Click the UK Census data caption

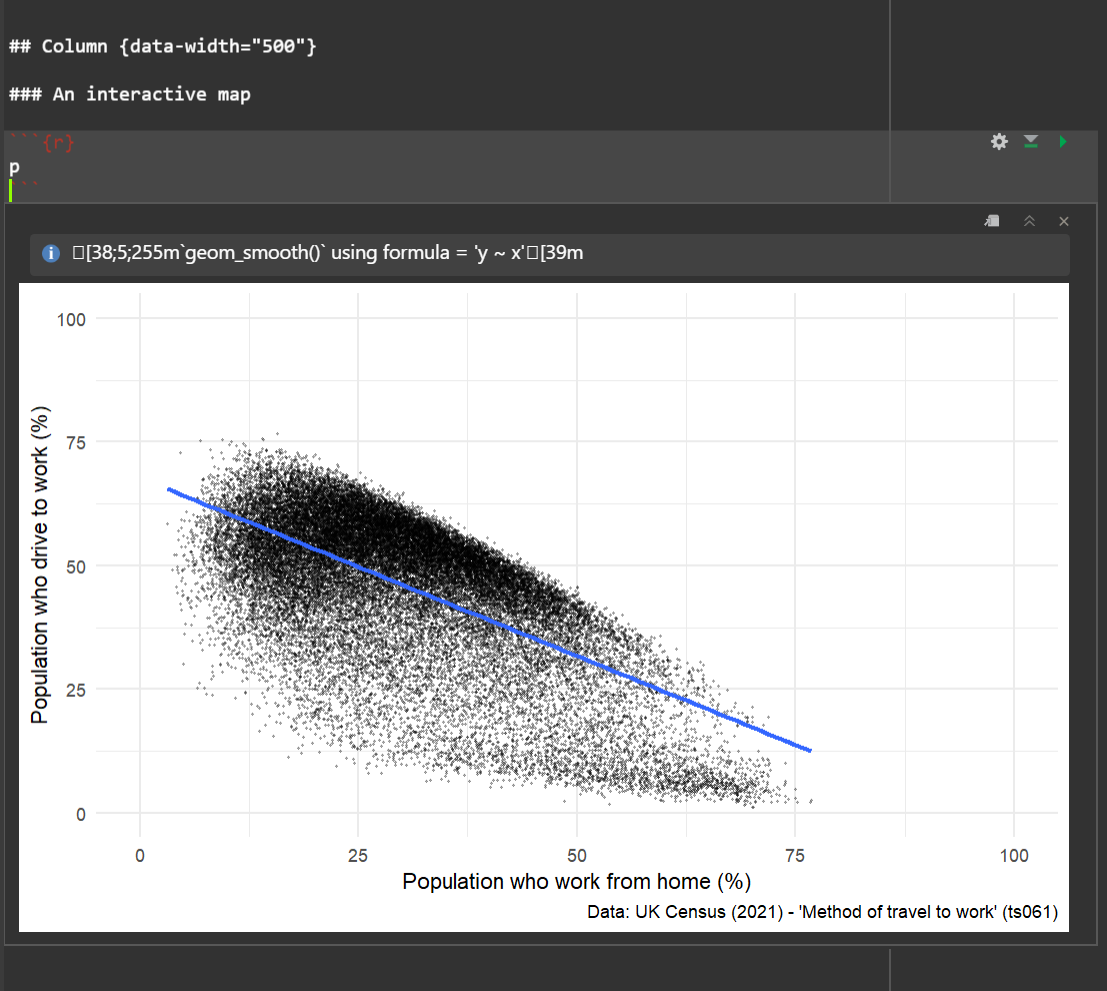coord(824,912)
